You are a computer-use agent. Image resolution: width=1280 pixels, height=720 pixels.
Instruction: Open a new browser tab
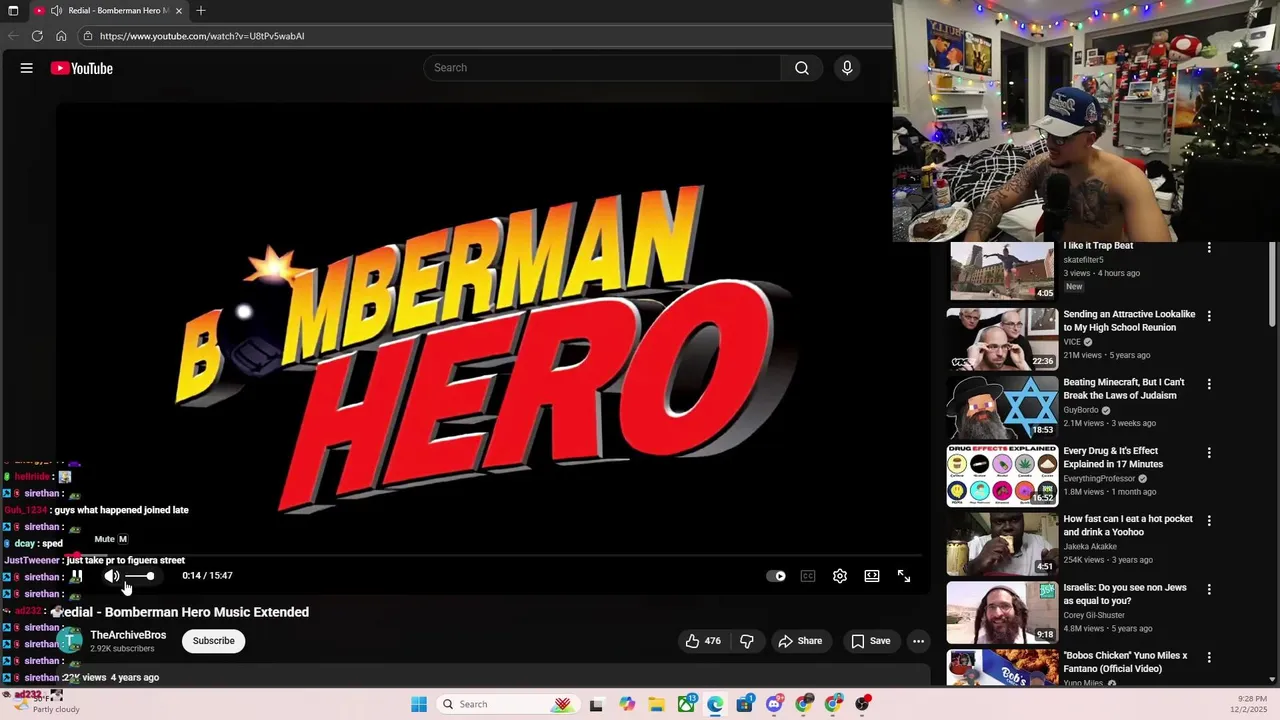coord(201,10)
